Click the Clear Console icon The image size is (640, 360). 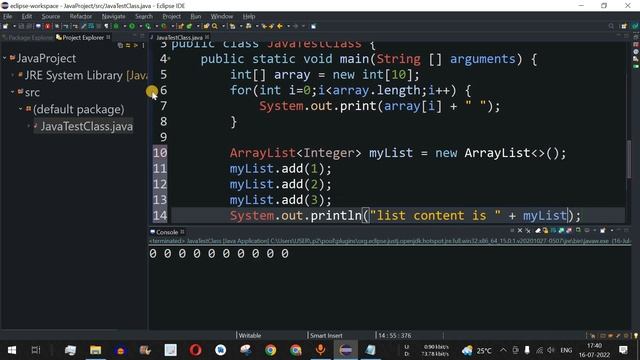tap(538, 231)
